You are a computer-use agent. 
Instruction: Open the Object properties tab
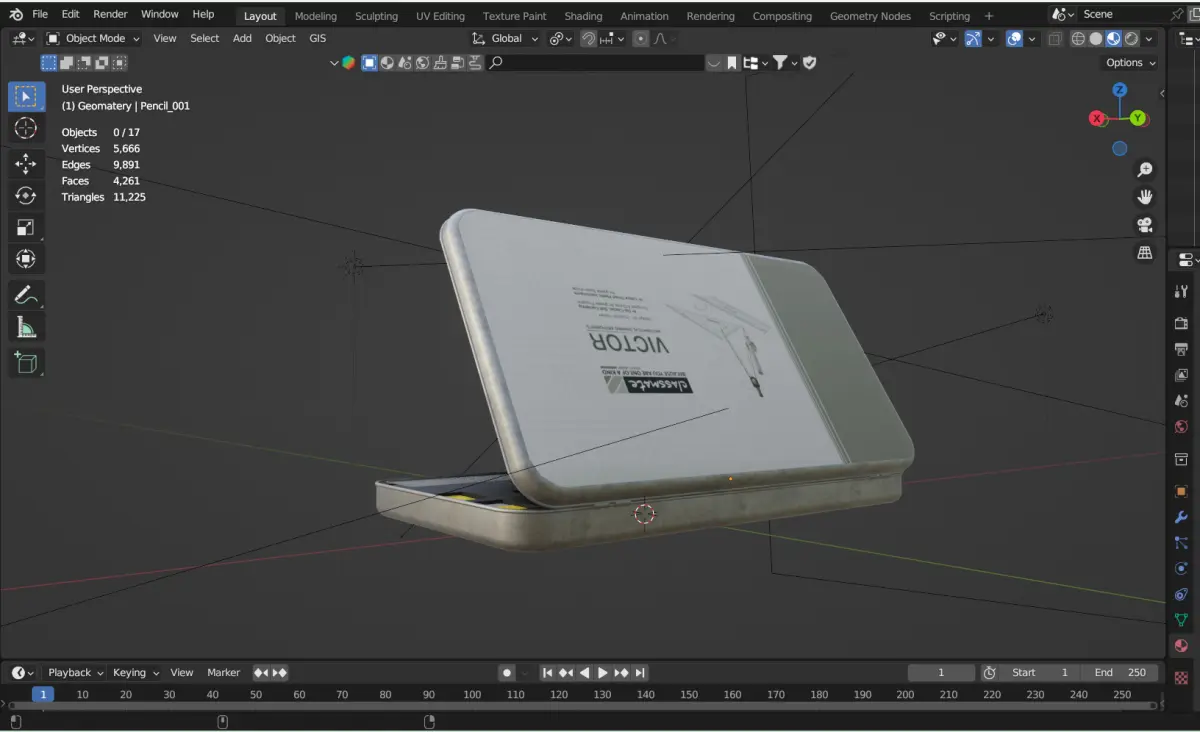(1181, 491)
